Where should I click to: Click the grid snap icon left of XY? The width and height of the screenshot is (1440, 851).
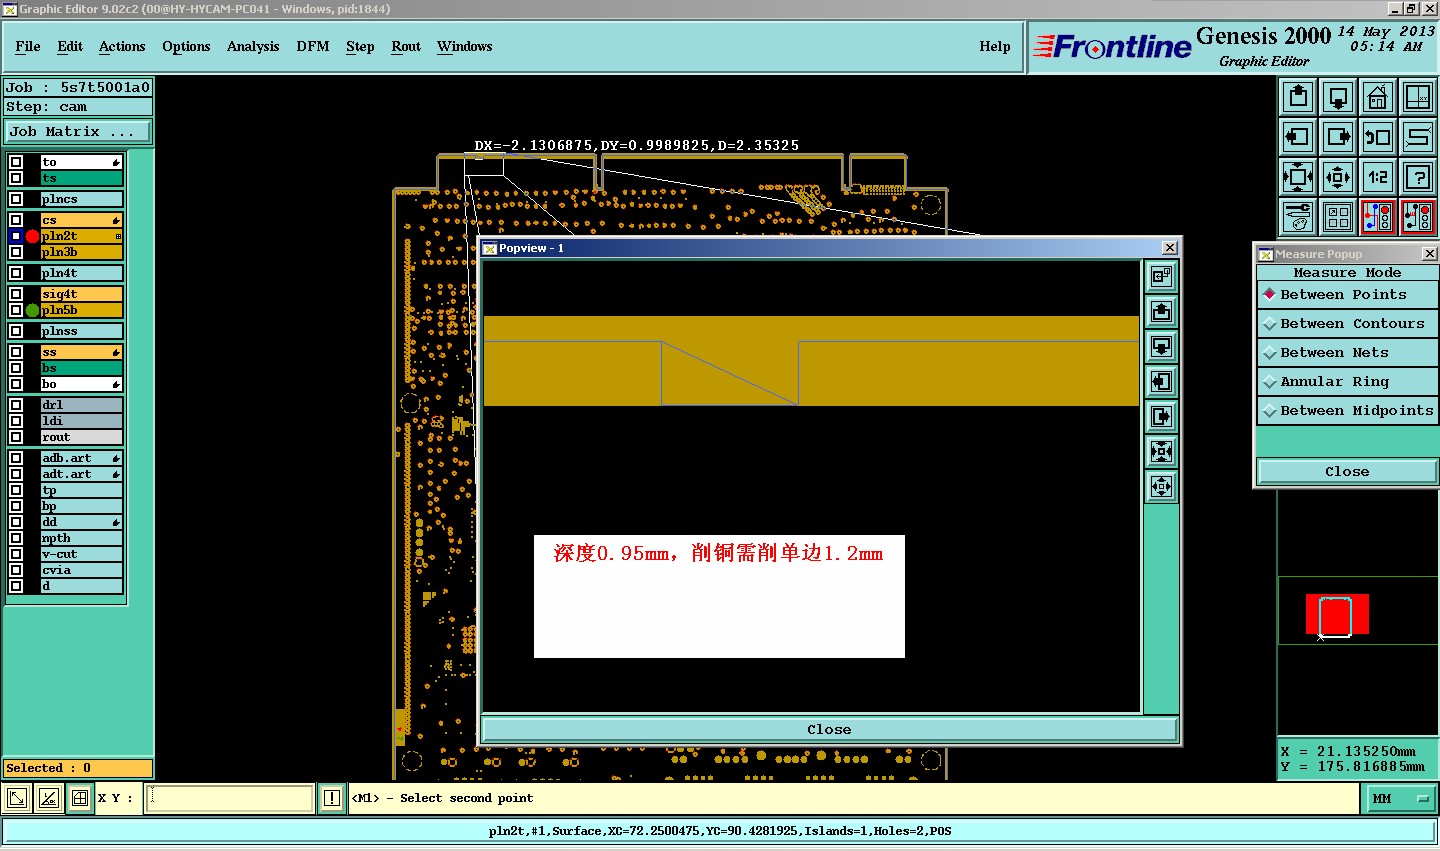(80, 798)
